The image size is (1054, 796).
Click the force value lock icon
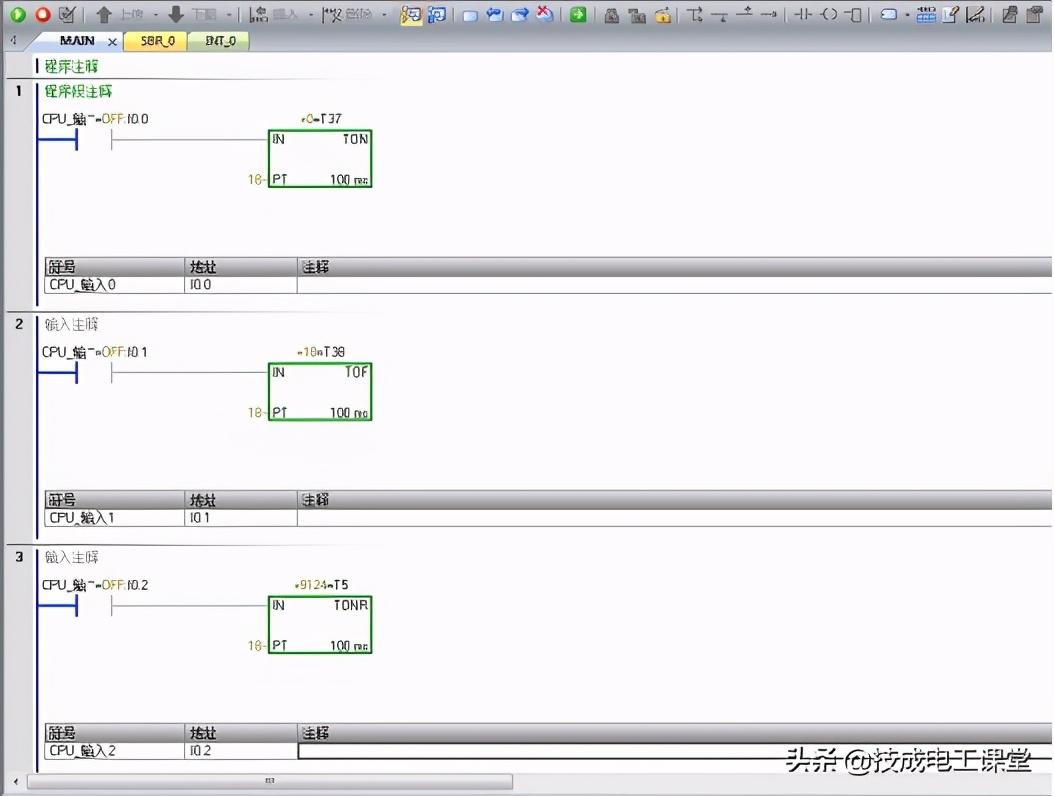612,15
